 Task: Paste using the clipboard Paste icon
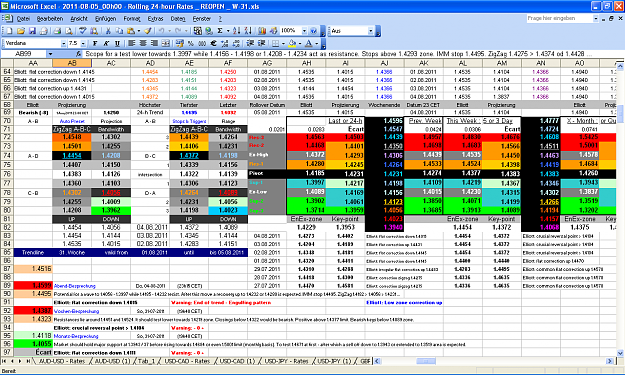[x=130, y=31]
